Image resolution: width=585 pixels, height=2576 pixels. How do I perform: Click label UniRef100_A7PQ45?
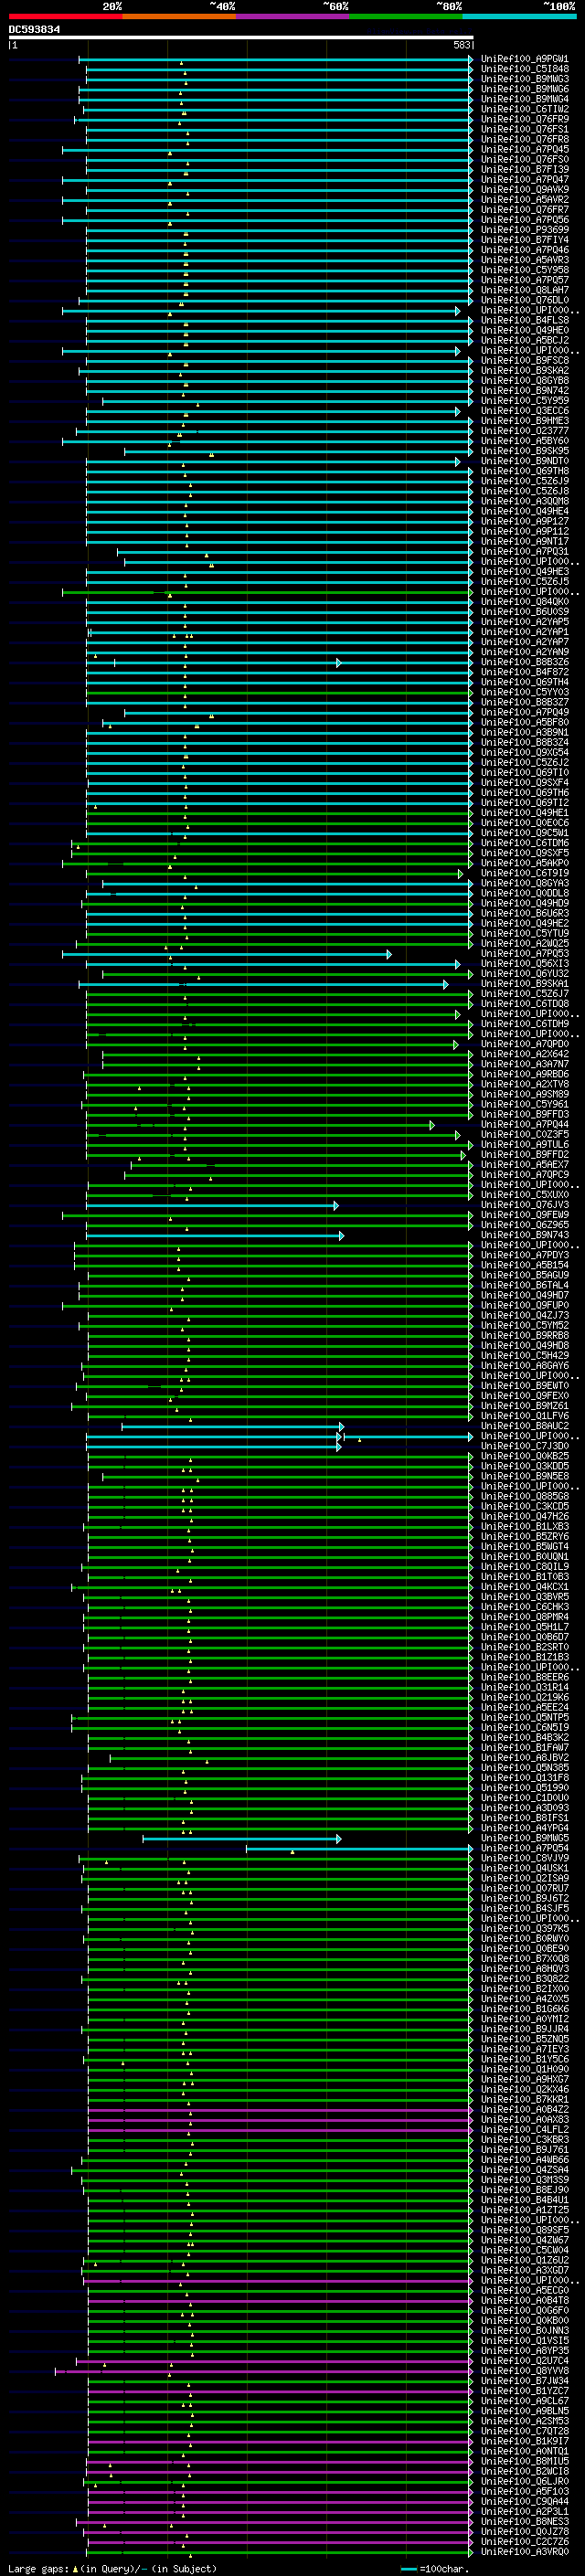[524, 150]
